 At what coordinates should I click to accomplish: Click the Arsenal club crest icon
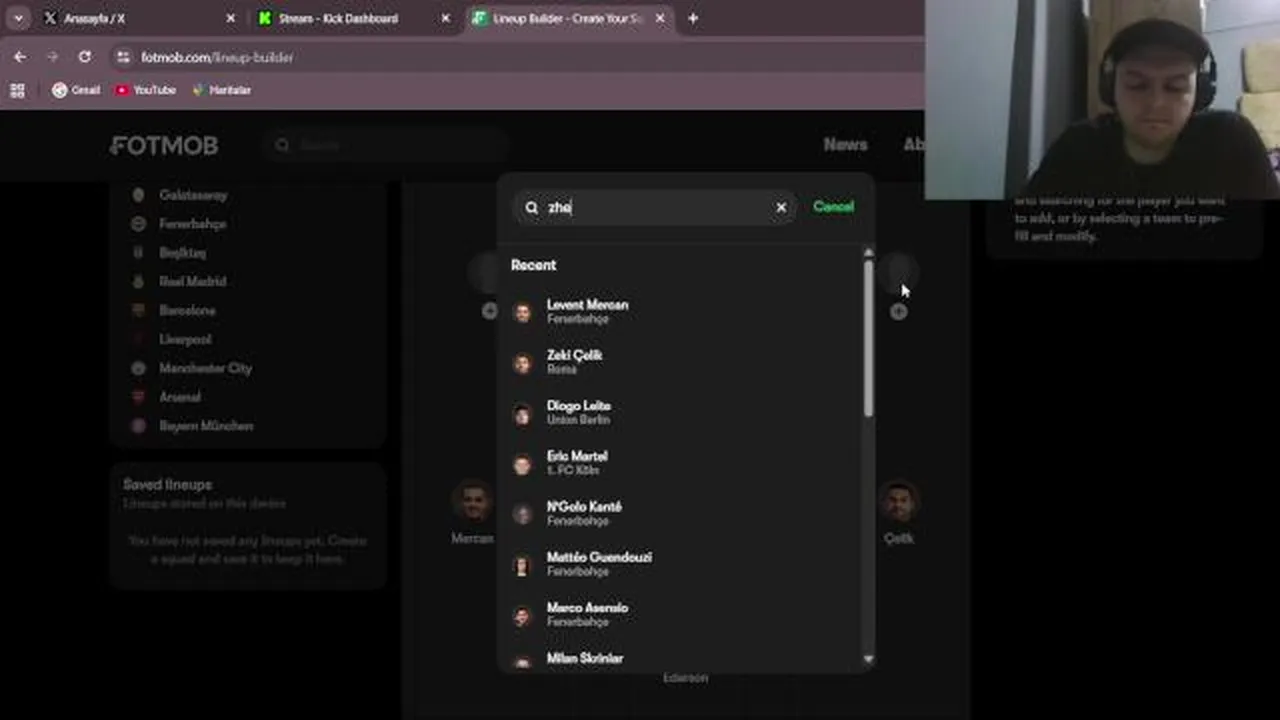pos(138,397)
